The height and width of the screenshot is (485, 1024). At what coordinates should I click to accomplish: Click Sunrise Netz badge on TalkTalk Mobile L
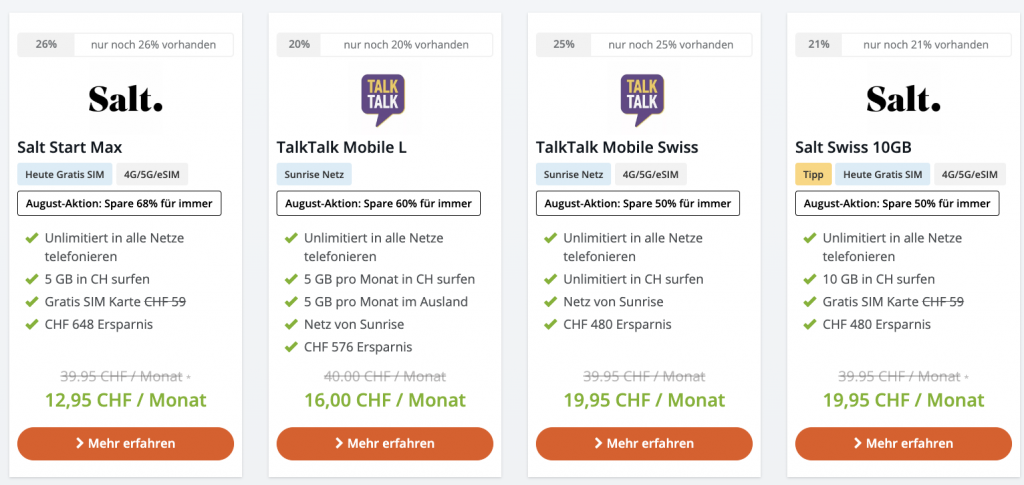click(x=313, y=175)
